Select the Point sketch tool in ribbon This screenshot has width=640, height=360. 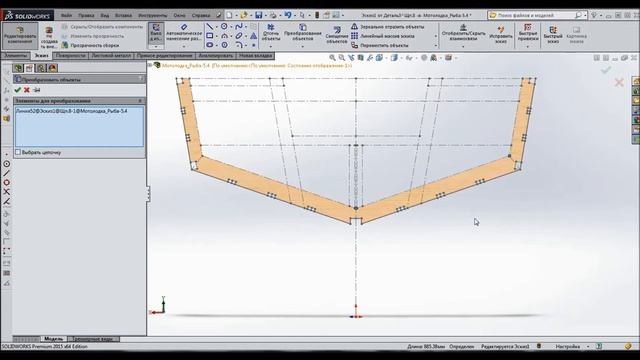[x=253, y=45]
